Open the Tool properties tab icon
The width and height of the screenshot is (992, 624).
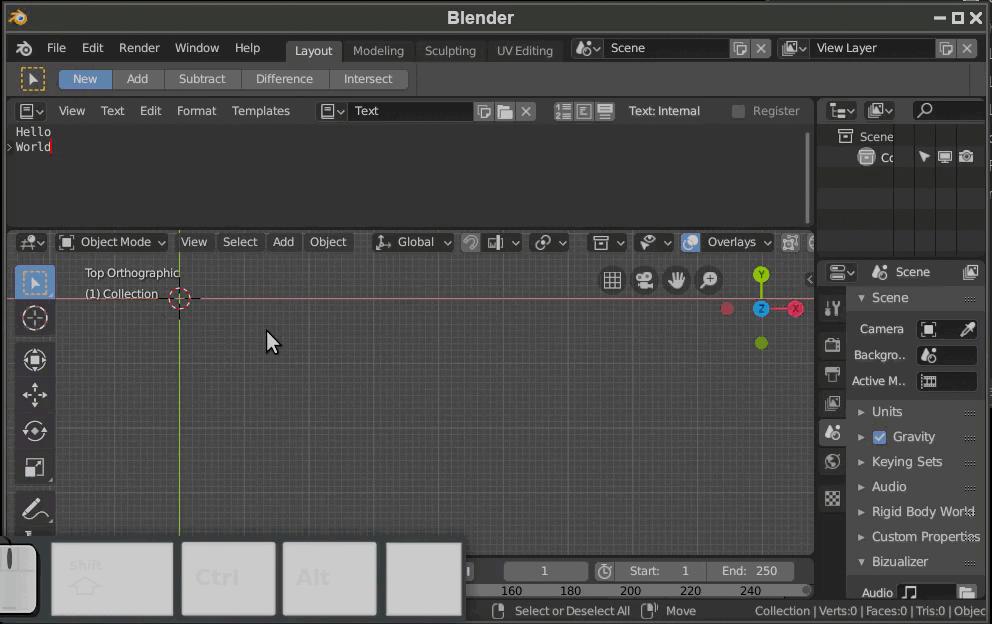(833, 308)
